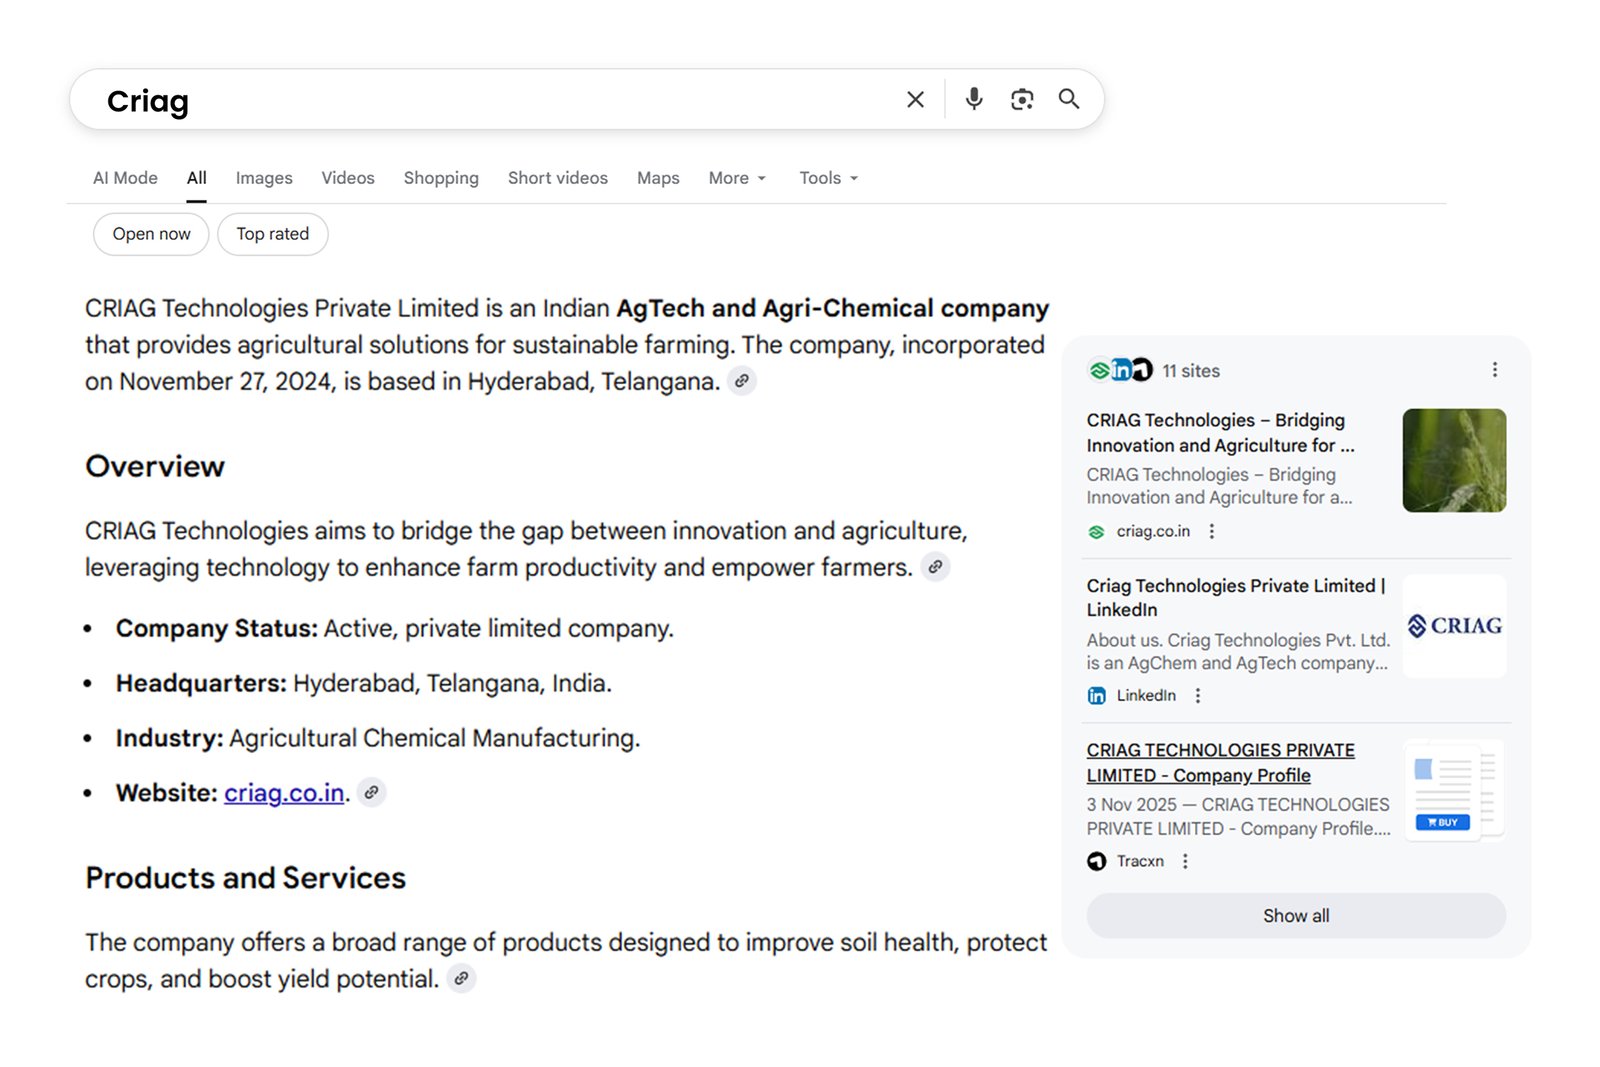Enable the Top rated filter
Screen dimensions: 1600x1067
272,234
